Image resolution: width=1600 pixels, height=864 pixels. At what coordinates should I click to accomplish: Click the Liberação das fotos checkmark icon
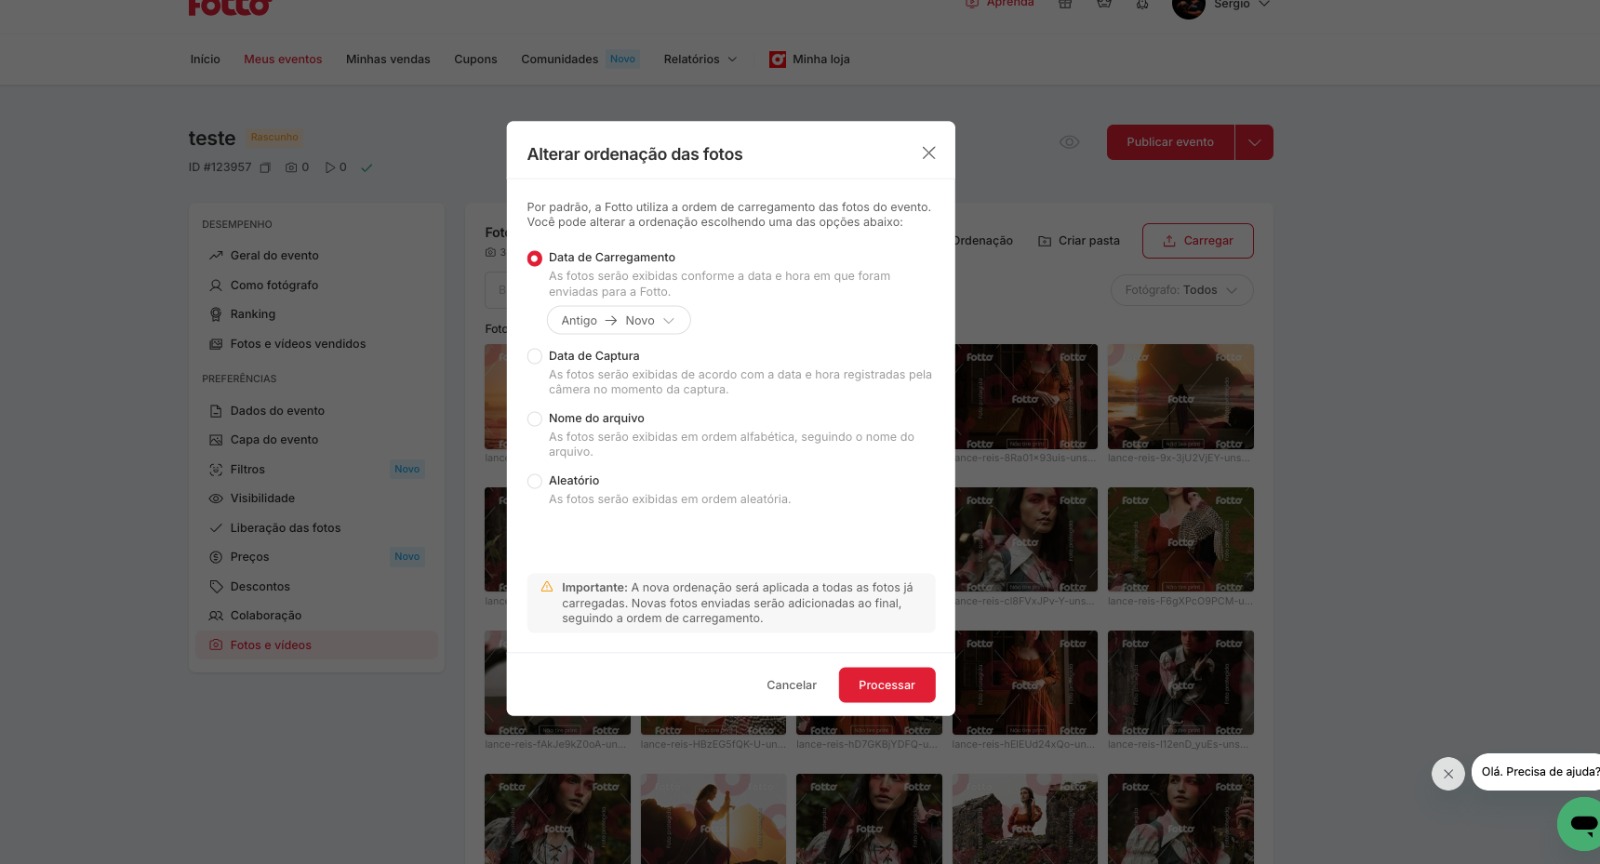pyautogui.click(x=216, y=528)
